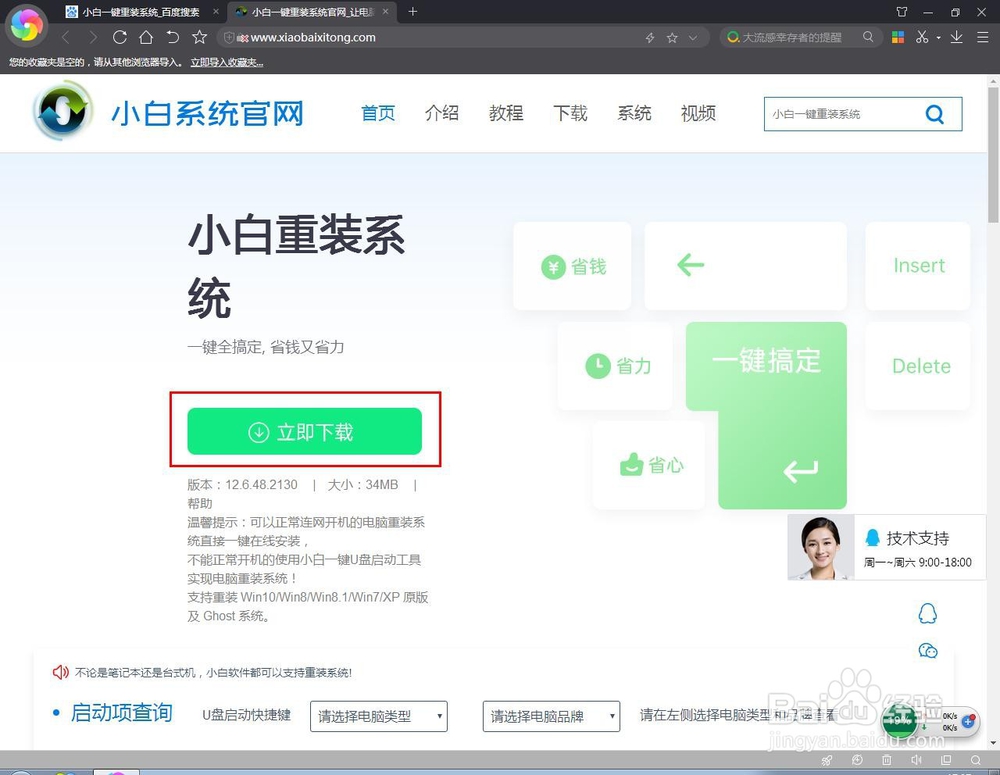Click the support agent photo
This screenshot has width=1000, height=775.
coord(820,547)
